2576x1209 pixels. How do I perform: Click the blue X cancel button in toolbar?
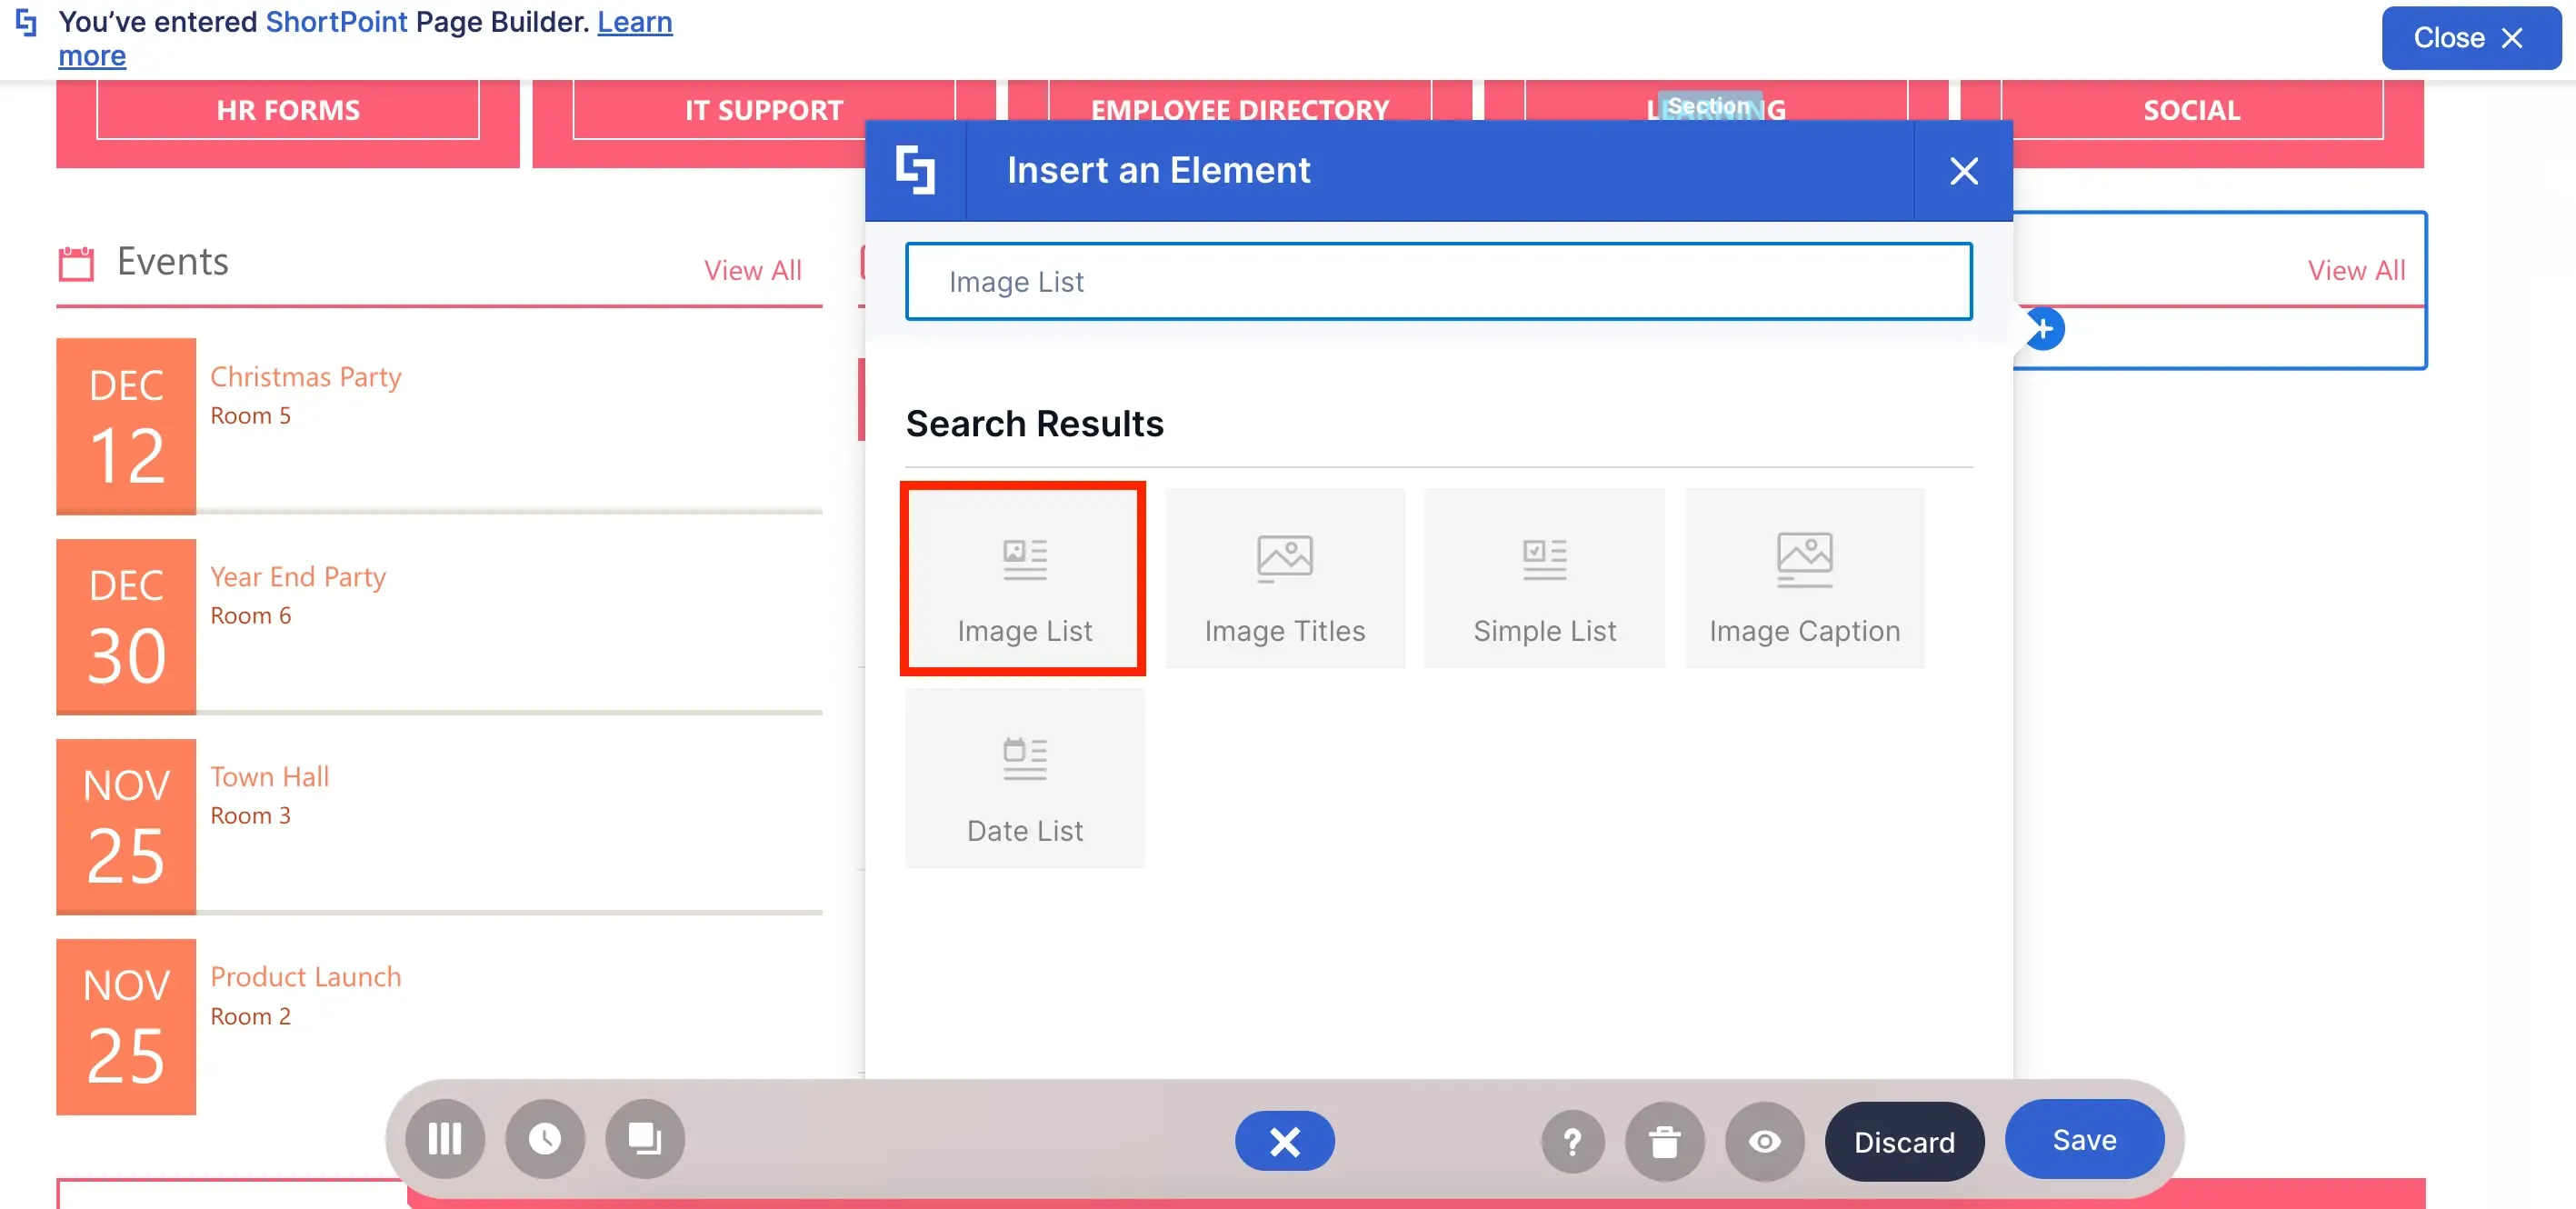tap(1285, 1141)
